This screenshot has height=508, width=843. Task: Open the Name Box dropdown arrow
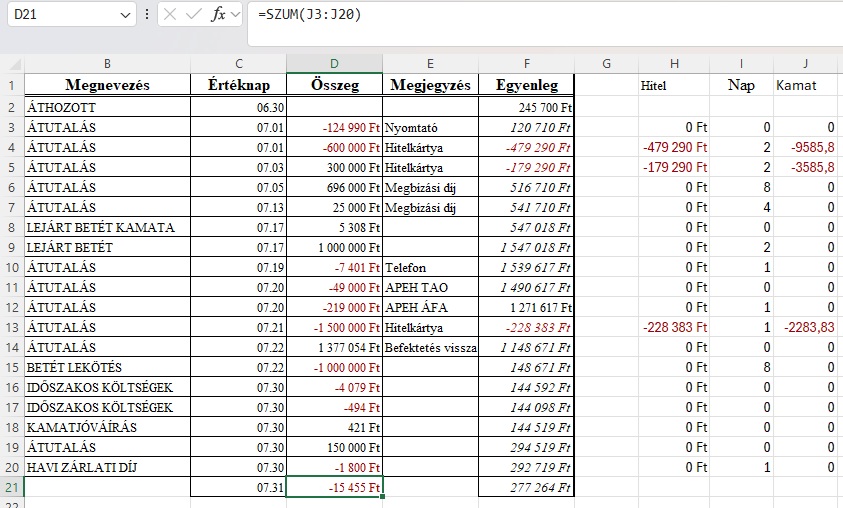(125, 16)
